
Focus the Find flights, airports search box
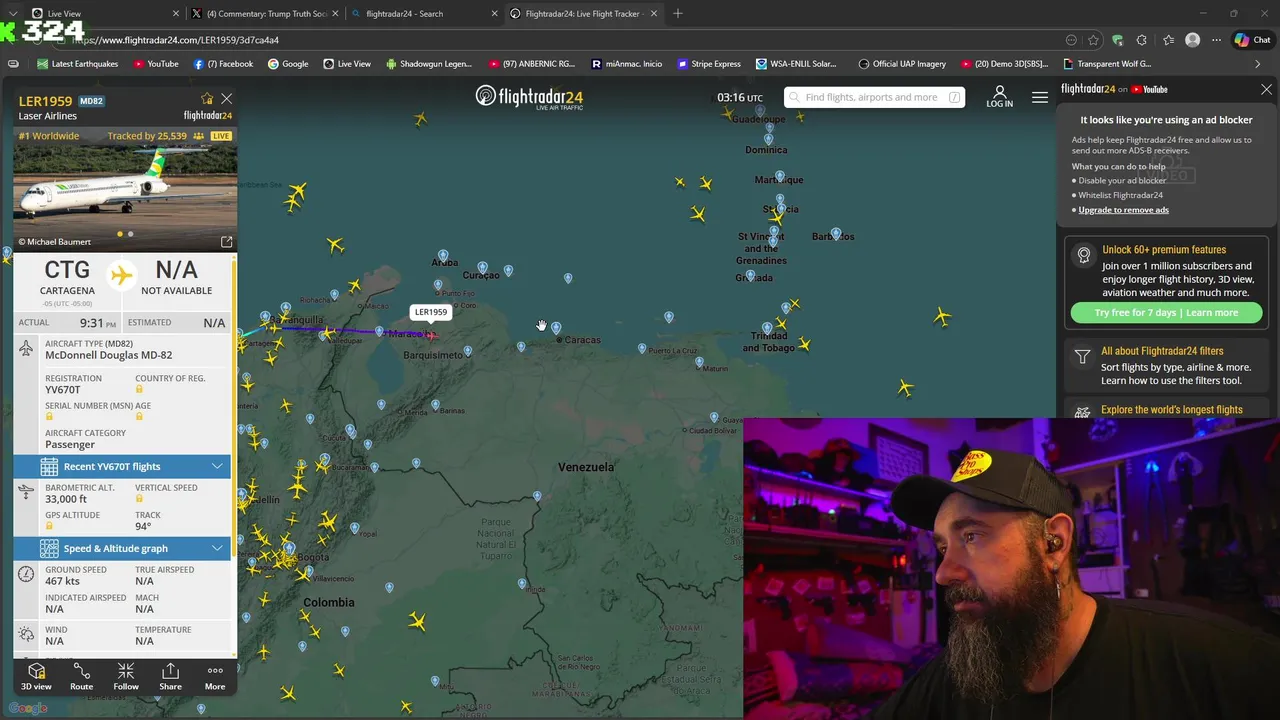pyautogui.click(x=874, y=97)
